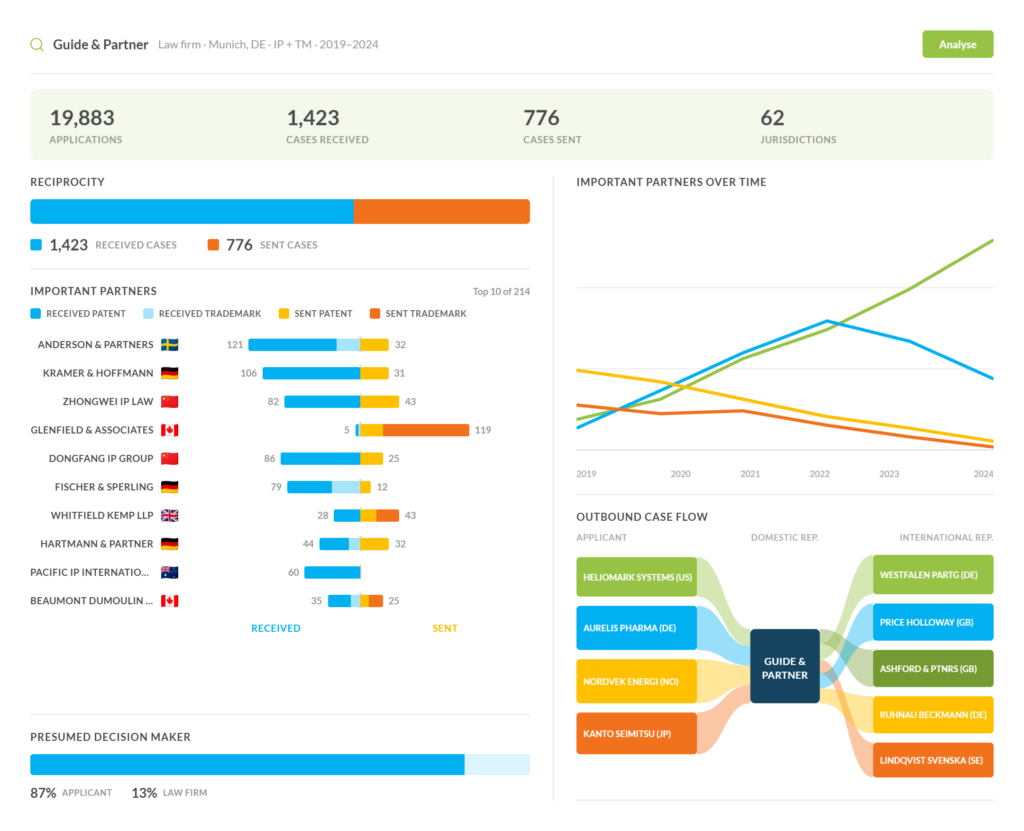Click the Received Patent legend swatch
Screen dimensions: 1024x831
(36, 314)
